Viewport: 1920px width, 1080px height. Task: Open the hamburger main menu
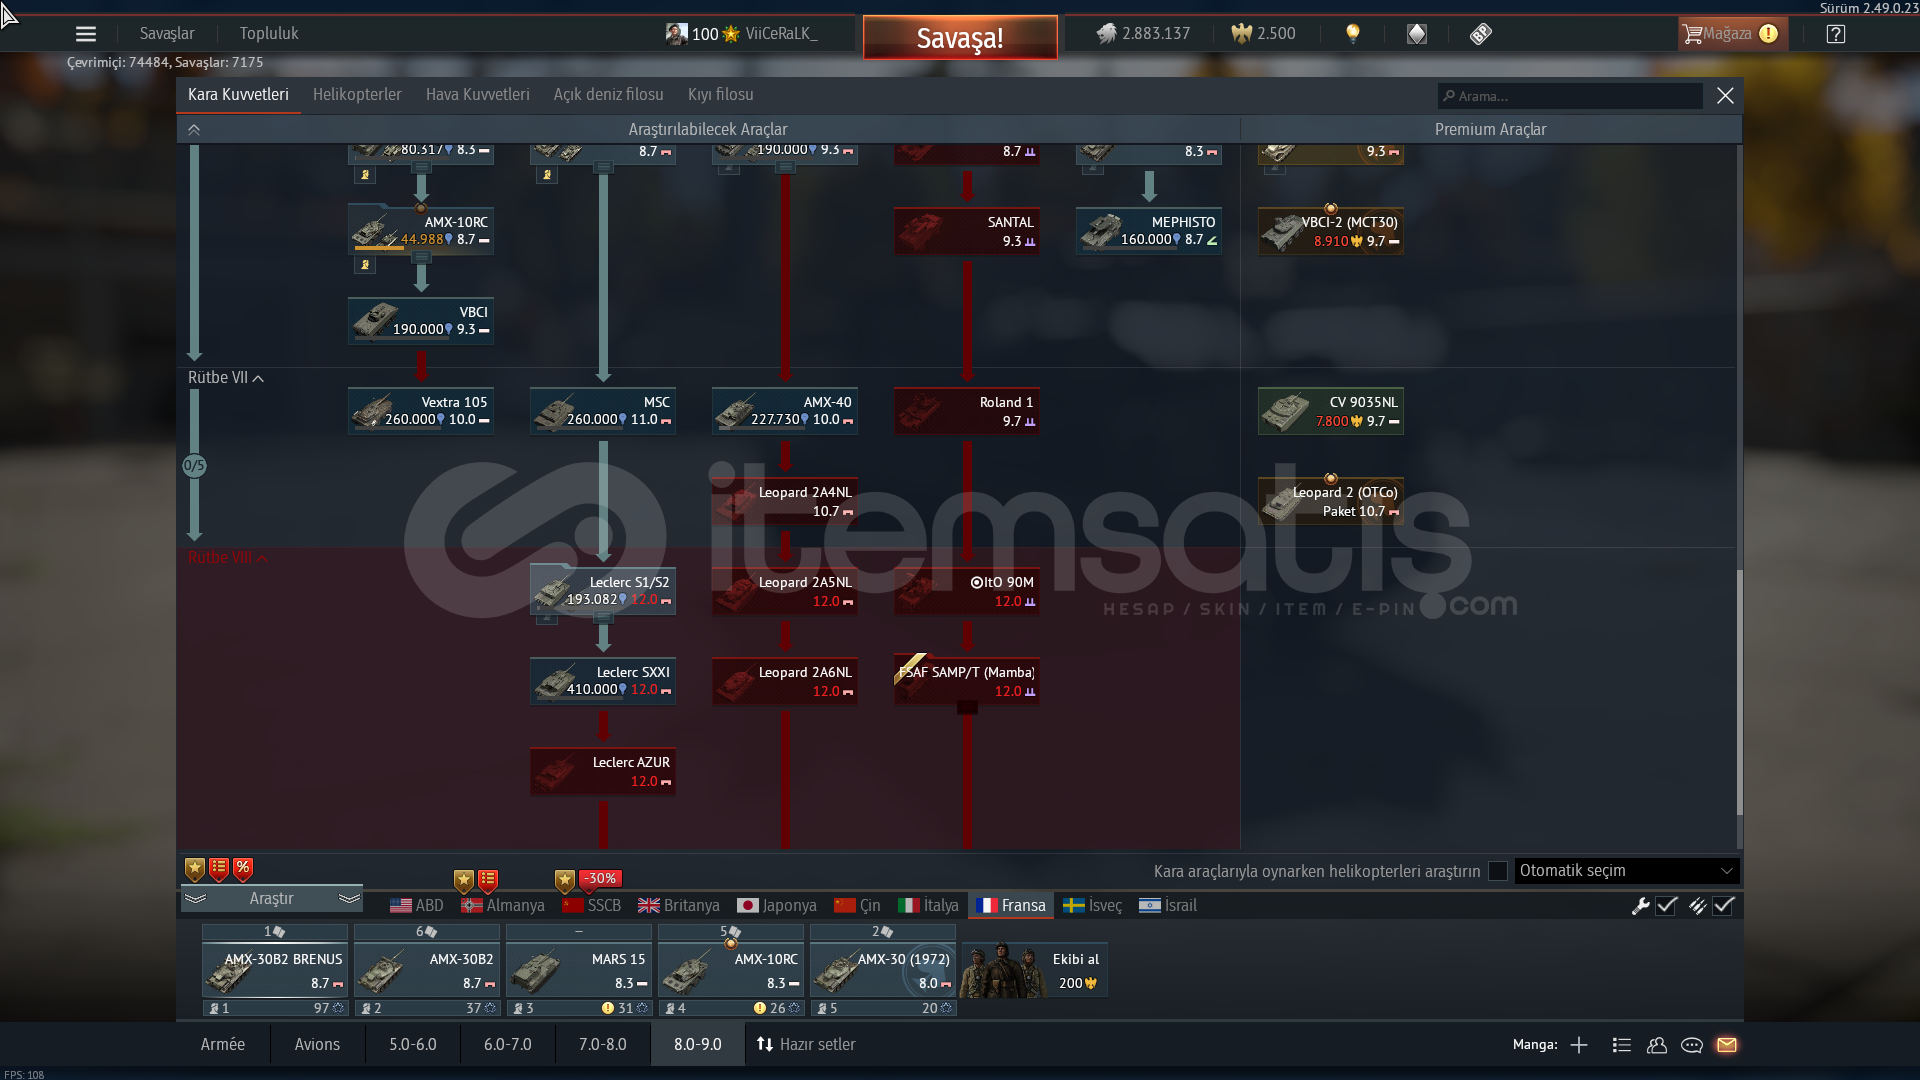[x=86, y=34]
